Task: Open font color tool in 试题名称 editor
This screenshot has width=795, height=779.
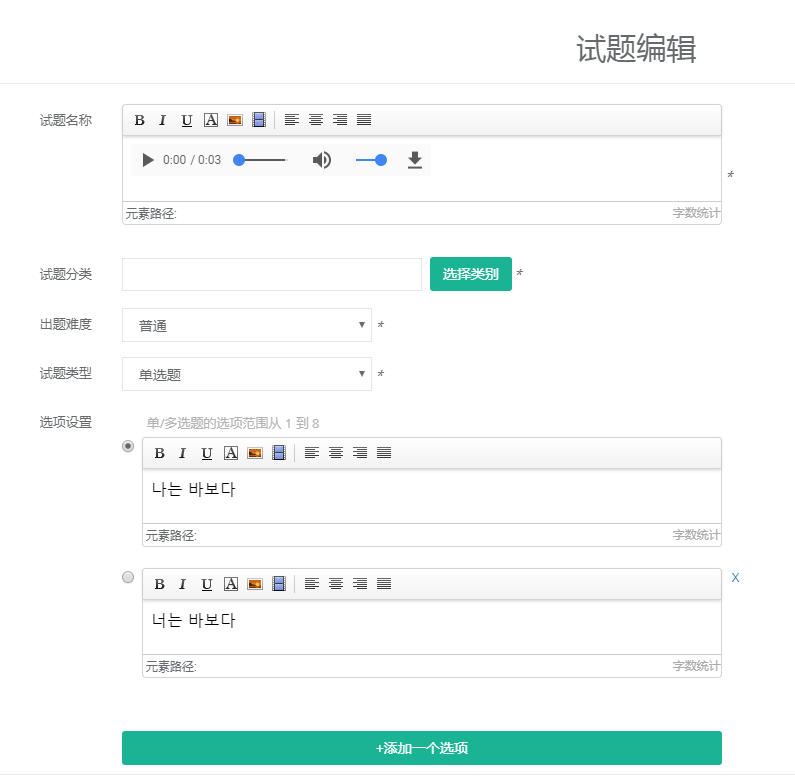Action: pyautogui.click(x=211, y=120)
